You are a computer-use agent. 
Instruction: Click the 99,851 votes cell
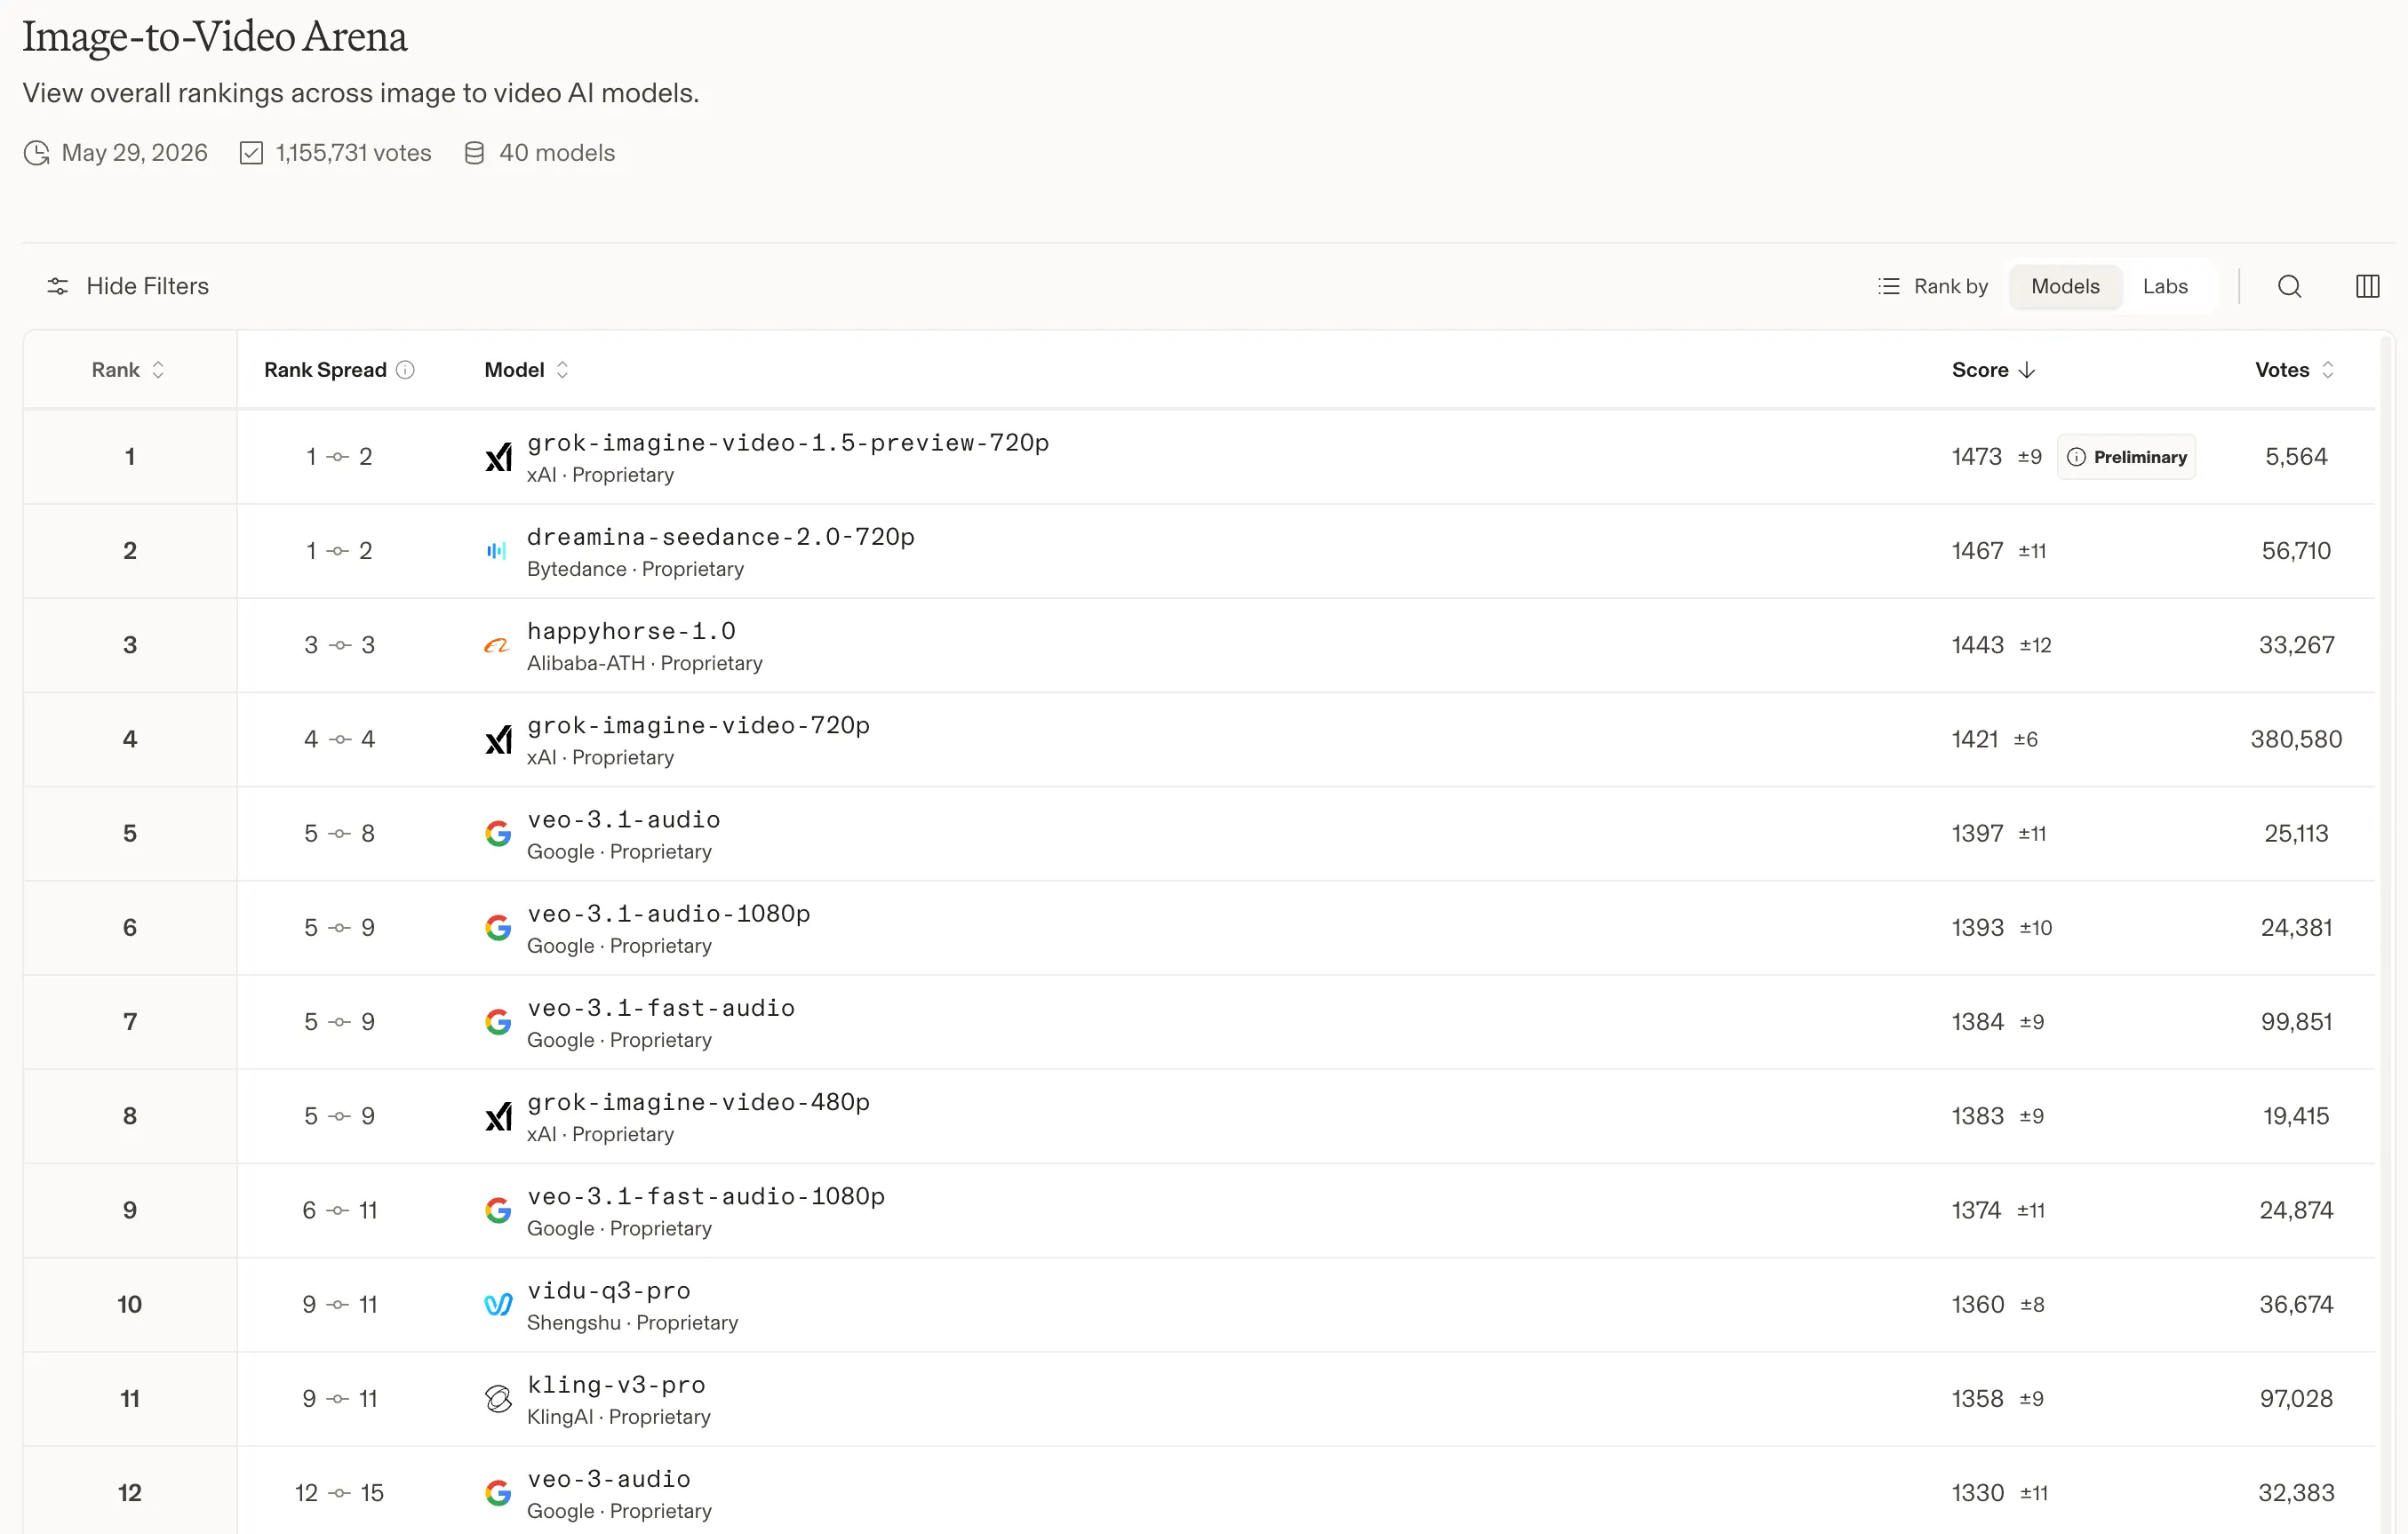point(2296,1022)
